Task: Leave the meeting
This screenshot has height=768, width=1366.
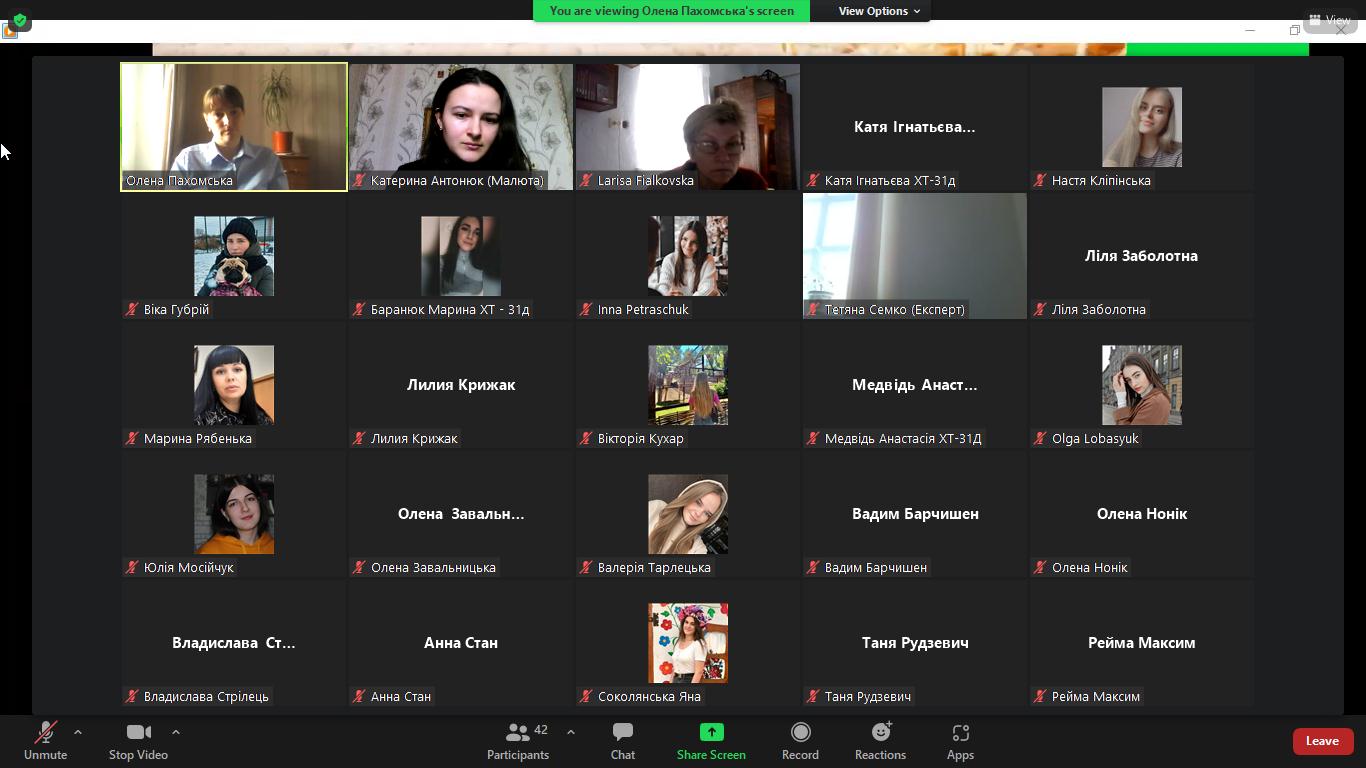Action: (1322, 741)
